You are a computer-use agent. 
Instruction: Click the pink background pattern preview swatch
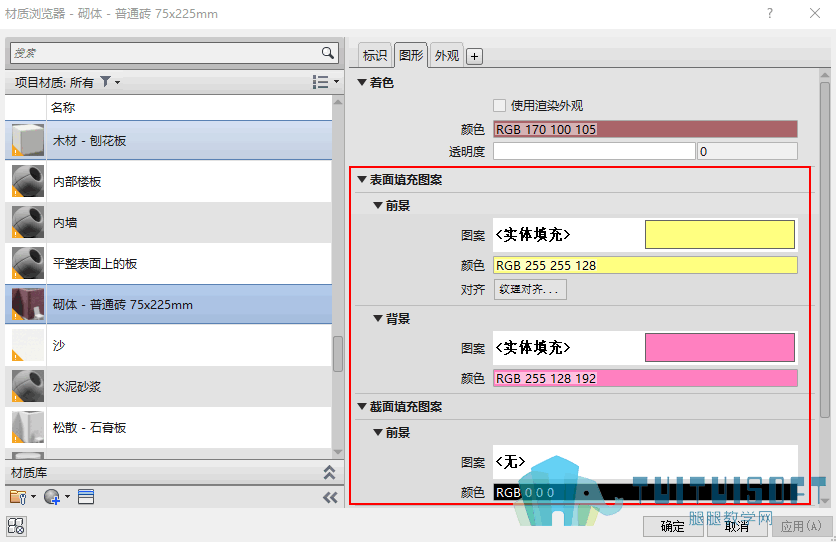point(720,347)
